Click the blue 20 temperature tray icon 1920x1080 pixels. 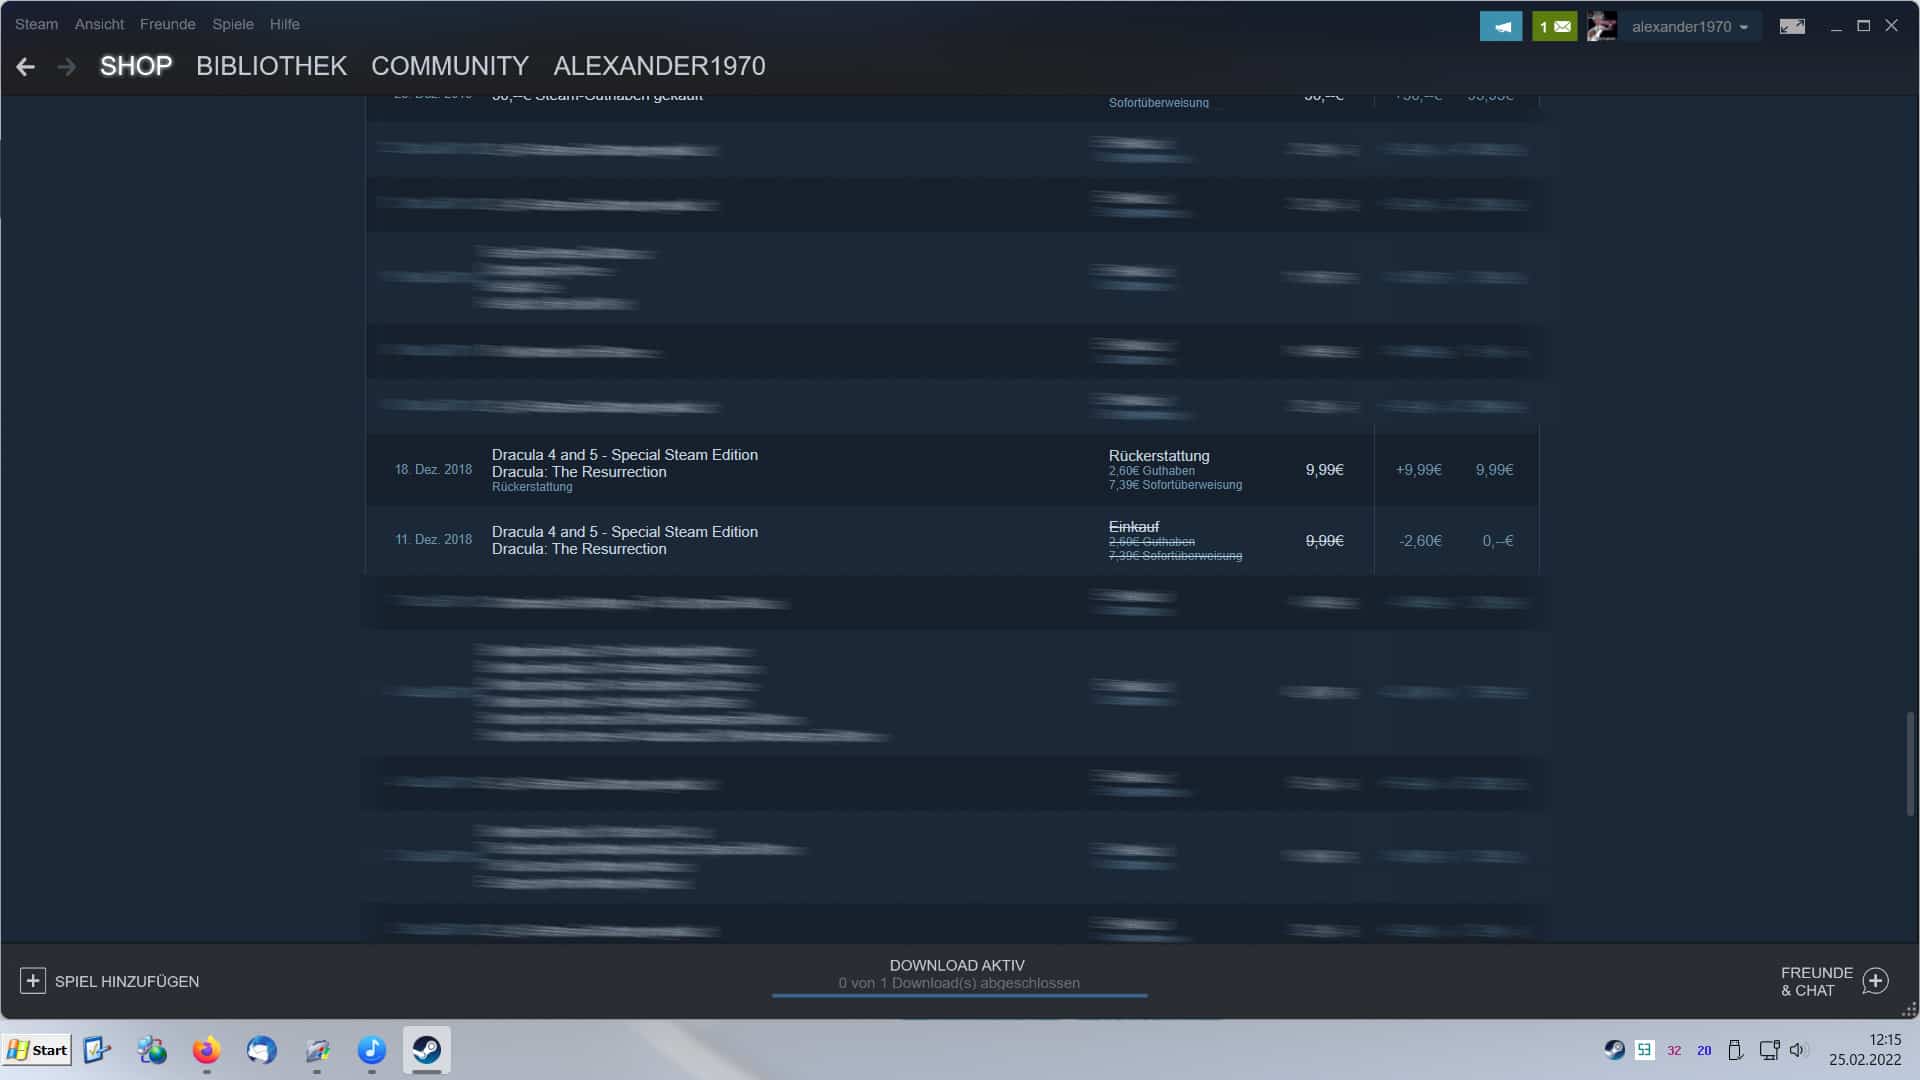pos(1704,1051)
